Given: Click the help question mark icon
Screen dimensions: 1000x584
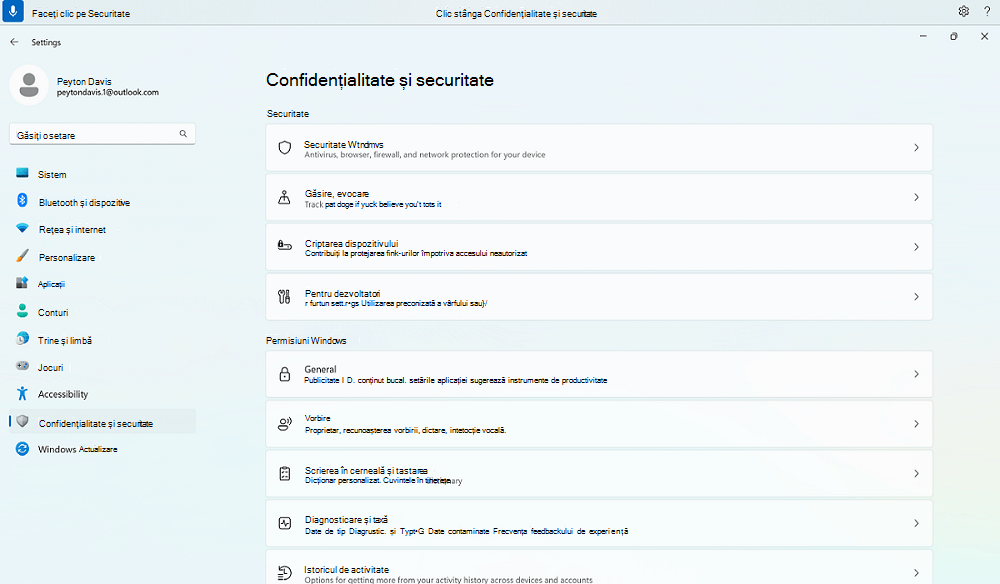Looking at the screenshot, I should tap(987, 11).
